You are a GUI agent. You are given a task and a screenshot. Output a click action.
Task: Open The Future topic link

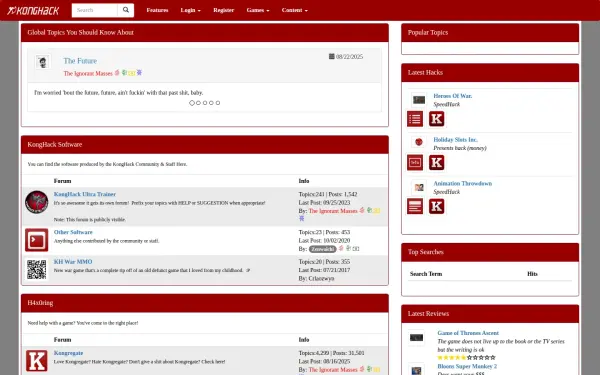[80, 61]
